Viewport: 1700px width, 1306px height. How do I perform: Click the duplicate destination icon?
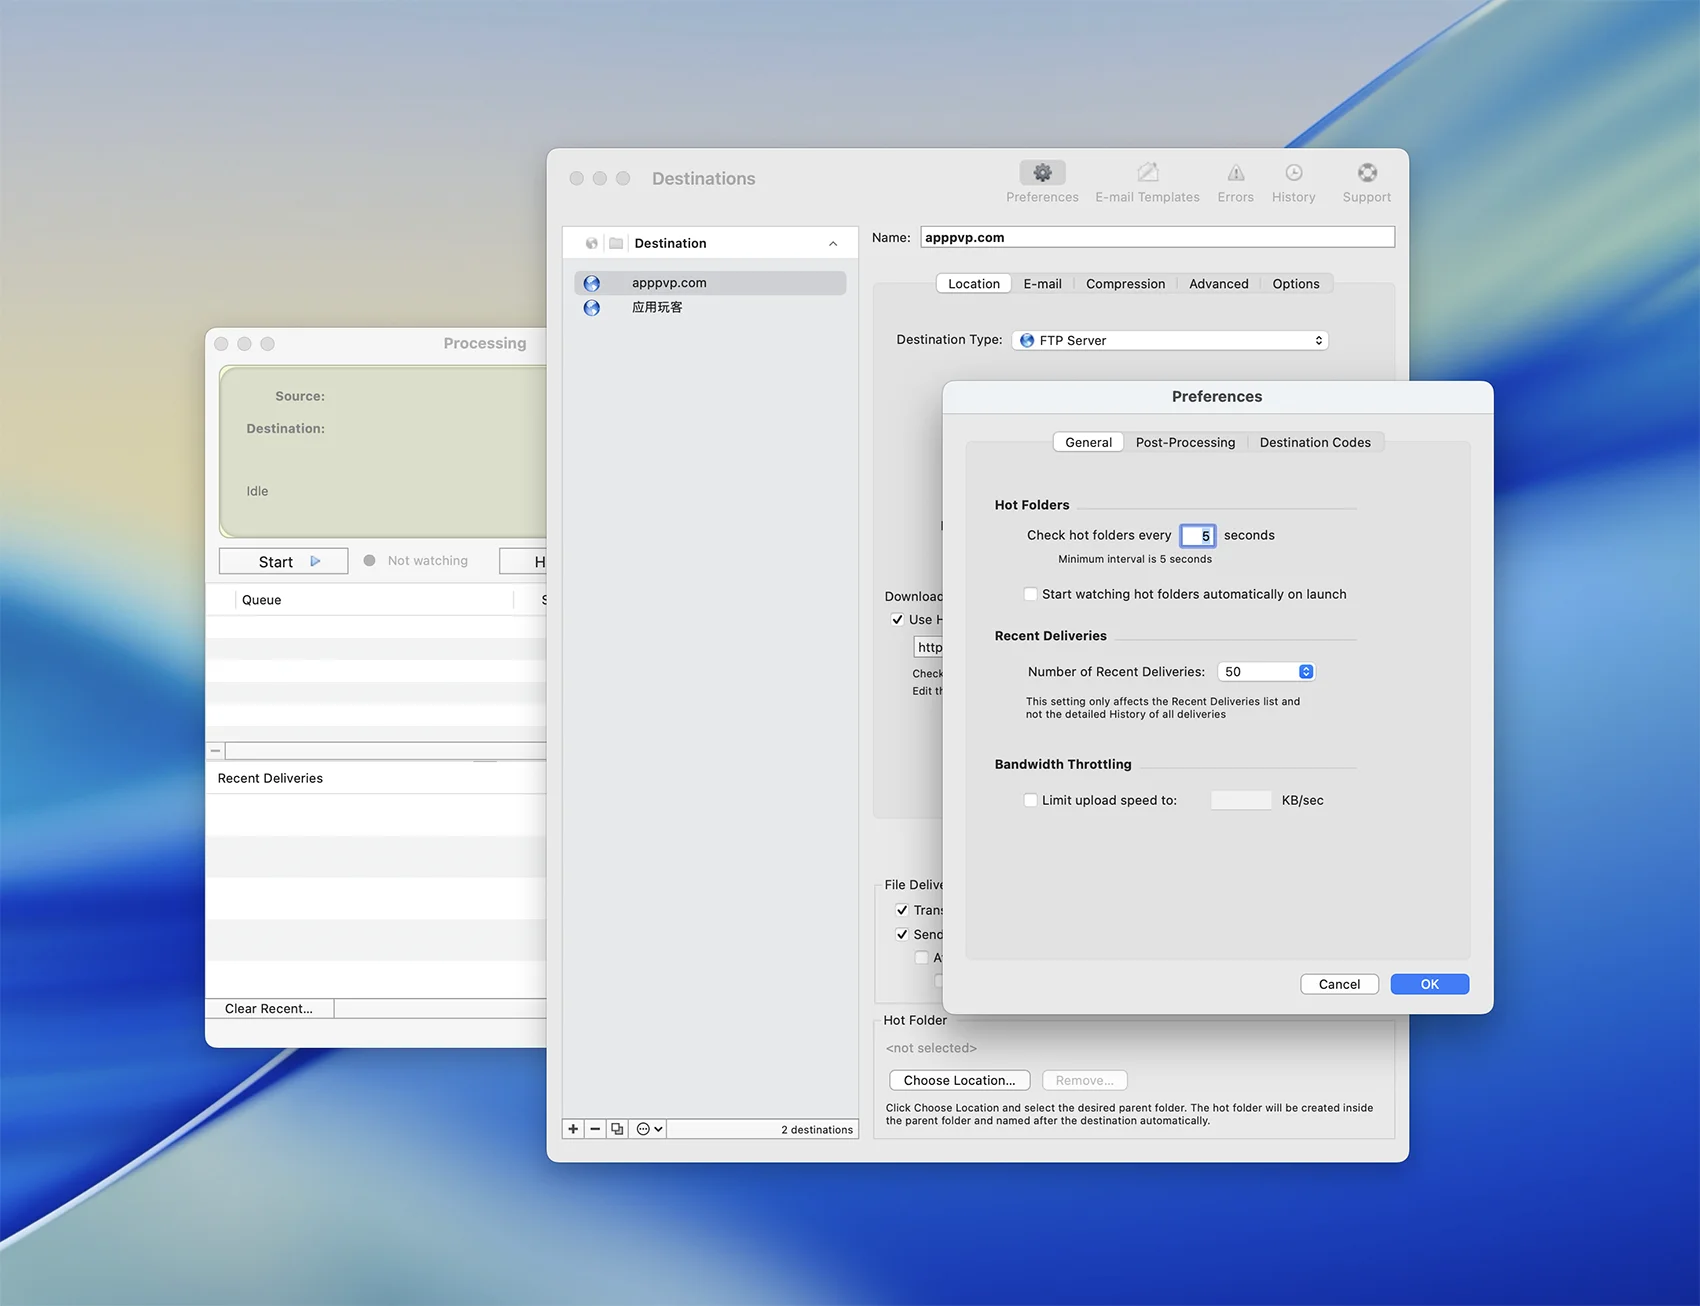[x=618, y=1129]
